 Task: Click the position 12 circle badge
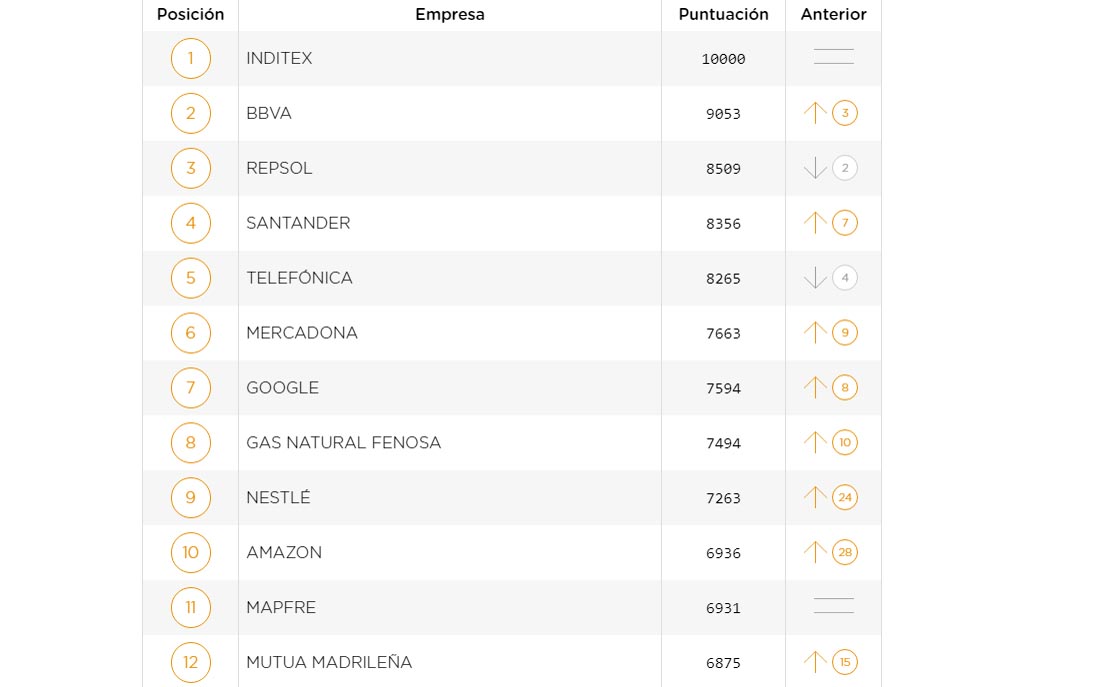(x=191, y=662)
